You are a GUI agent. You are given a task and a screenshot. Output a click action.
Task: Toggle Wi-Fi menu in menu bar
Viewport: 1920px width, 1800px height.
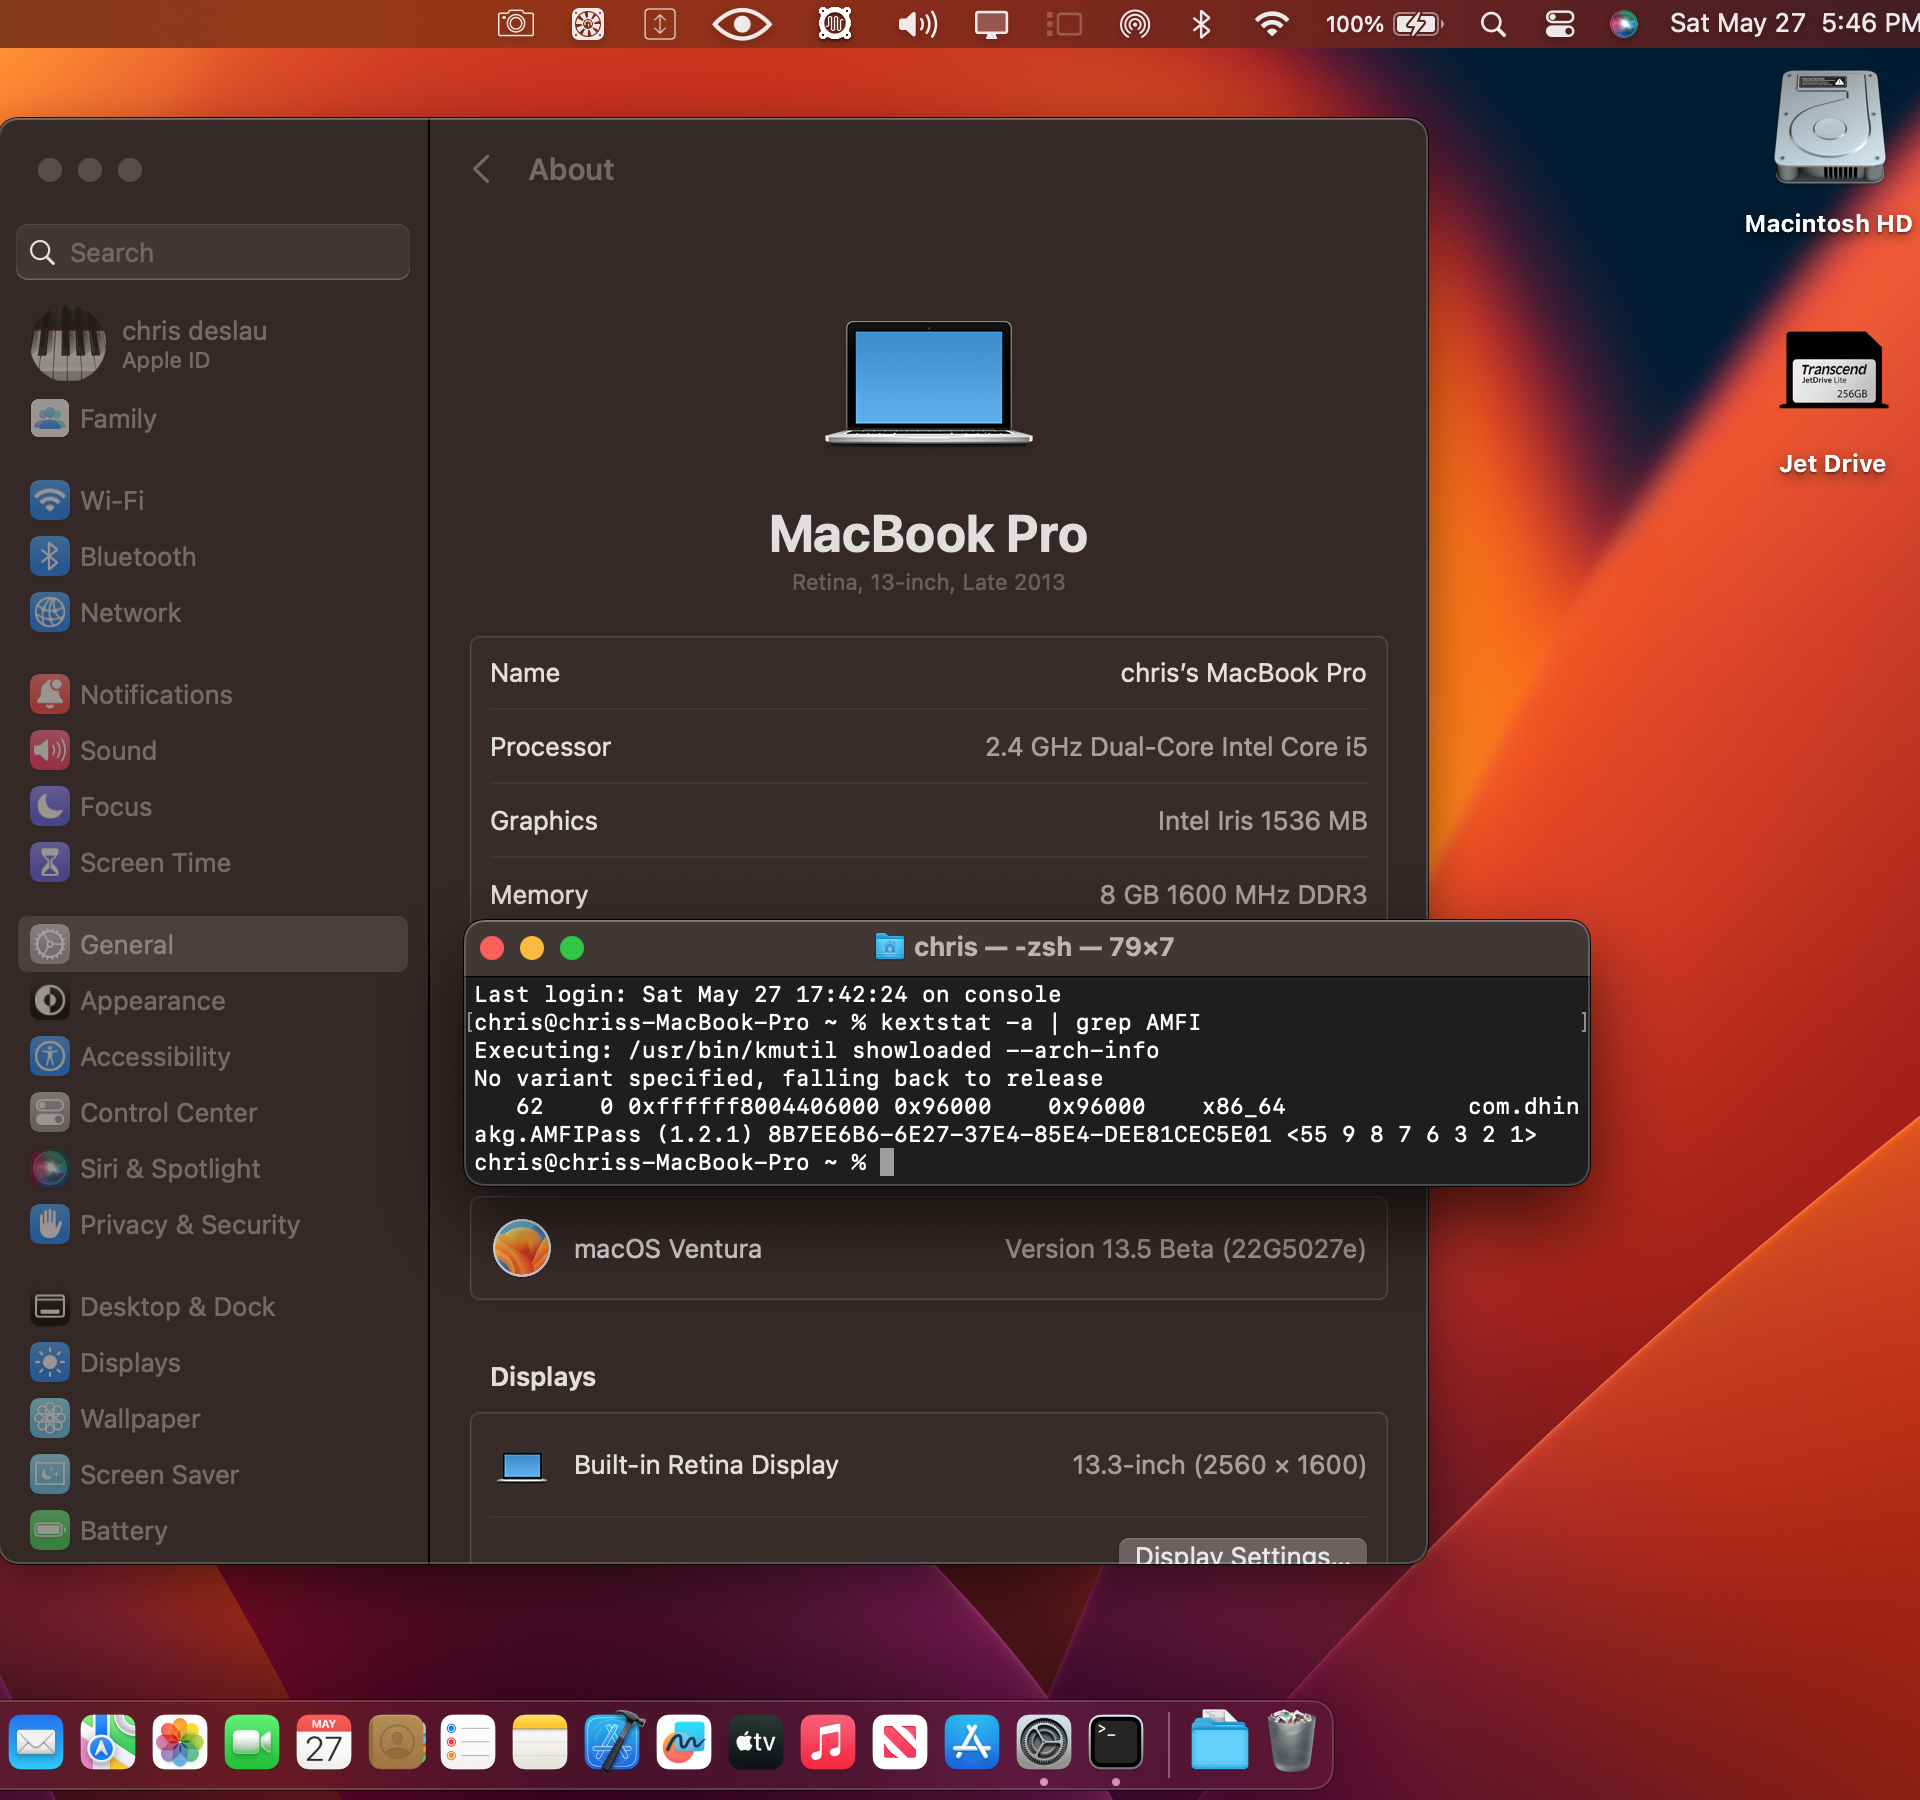click(1271, 24)
